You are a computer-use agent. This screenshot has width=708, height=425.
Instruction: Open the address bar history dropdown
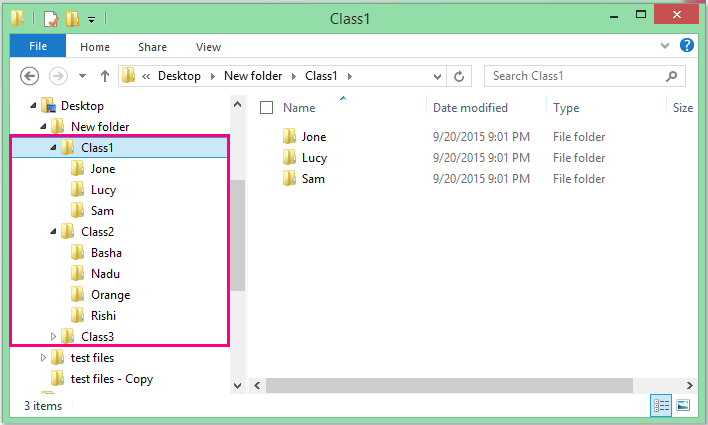[437, 76]
